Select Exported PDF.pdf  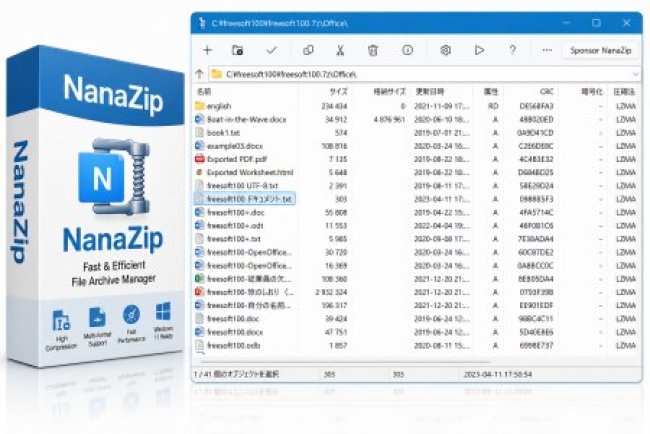click(x=237, y=159)
